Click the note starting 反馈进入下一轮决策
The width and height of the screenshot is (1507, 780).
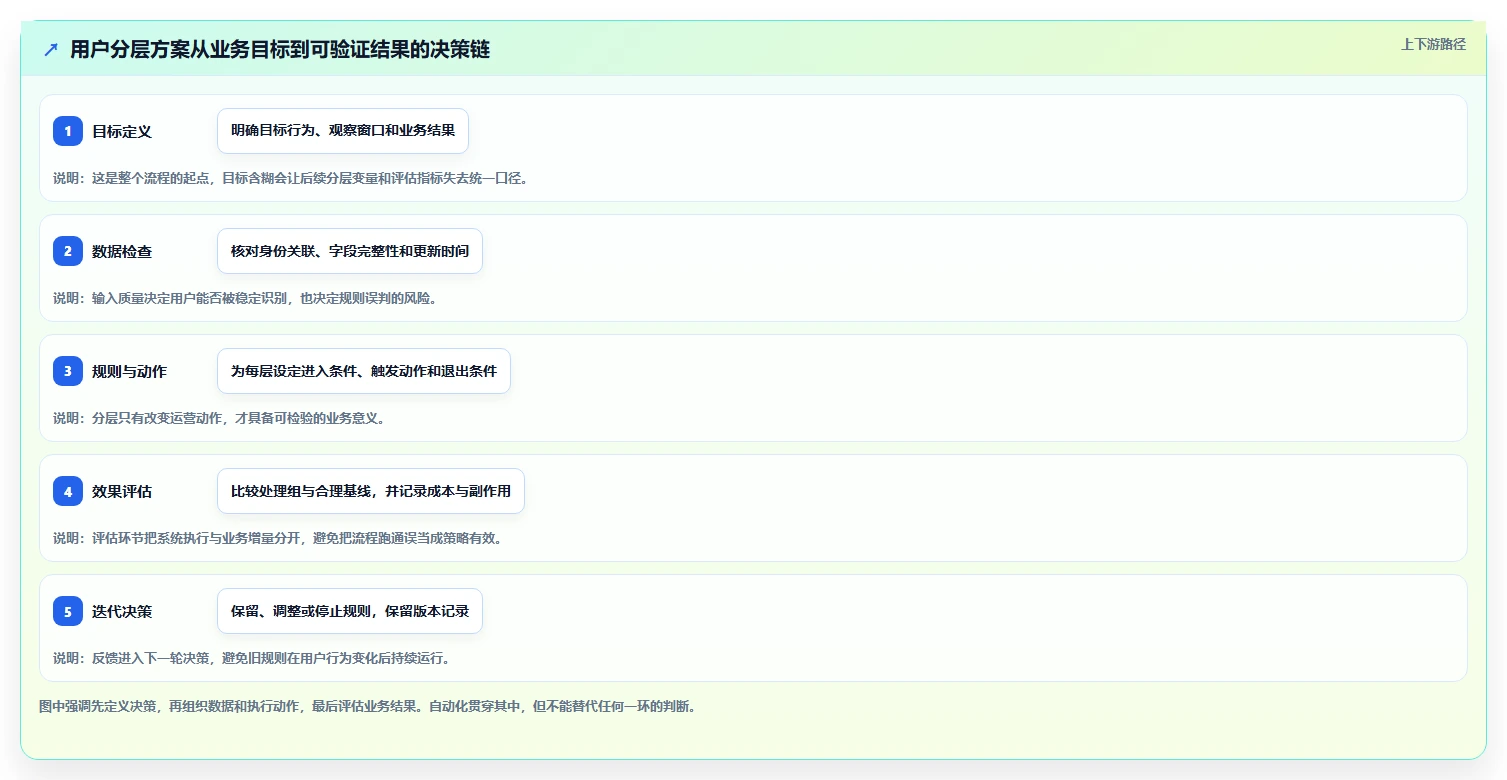click(x=252, y=658)
